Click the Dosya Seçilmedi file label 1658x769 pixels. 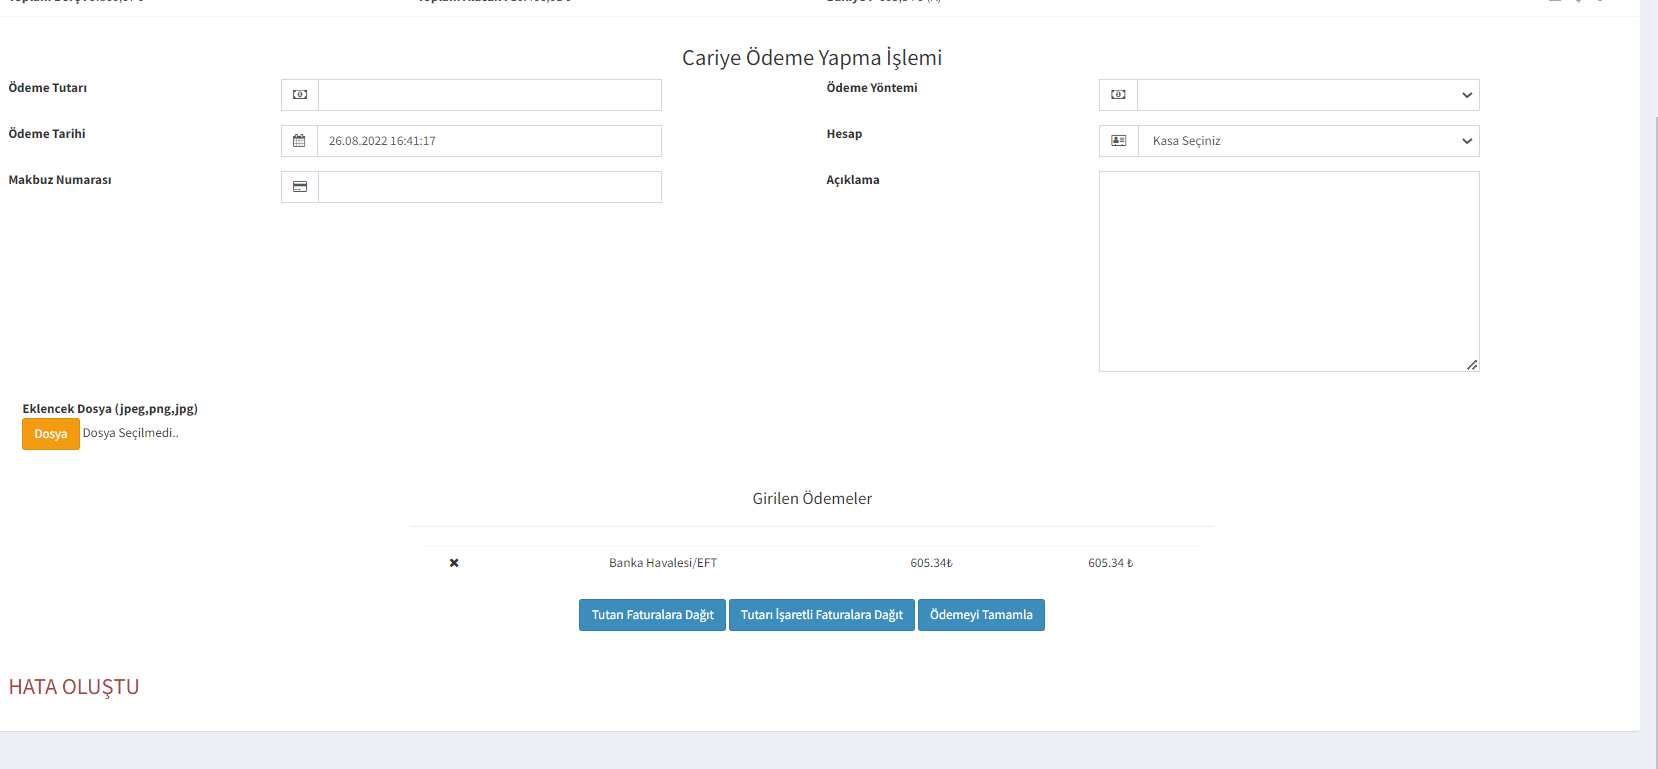point(130,433)
